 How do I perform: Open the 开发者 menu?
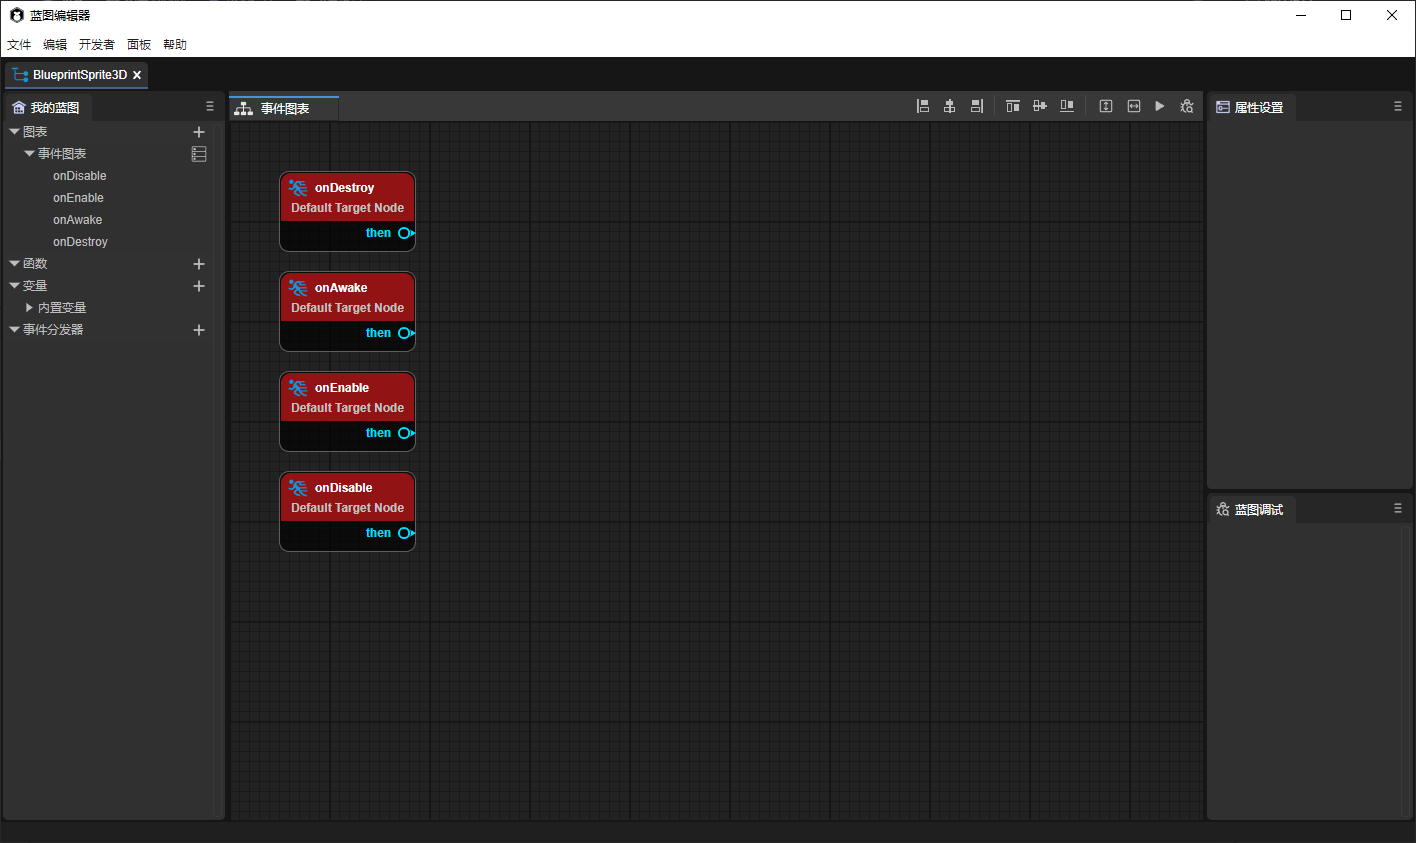pyautogui.click(x=96, y=45)
